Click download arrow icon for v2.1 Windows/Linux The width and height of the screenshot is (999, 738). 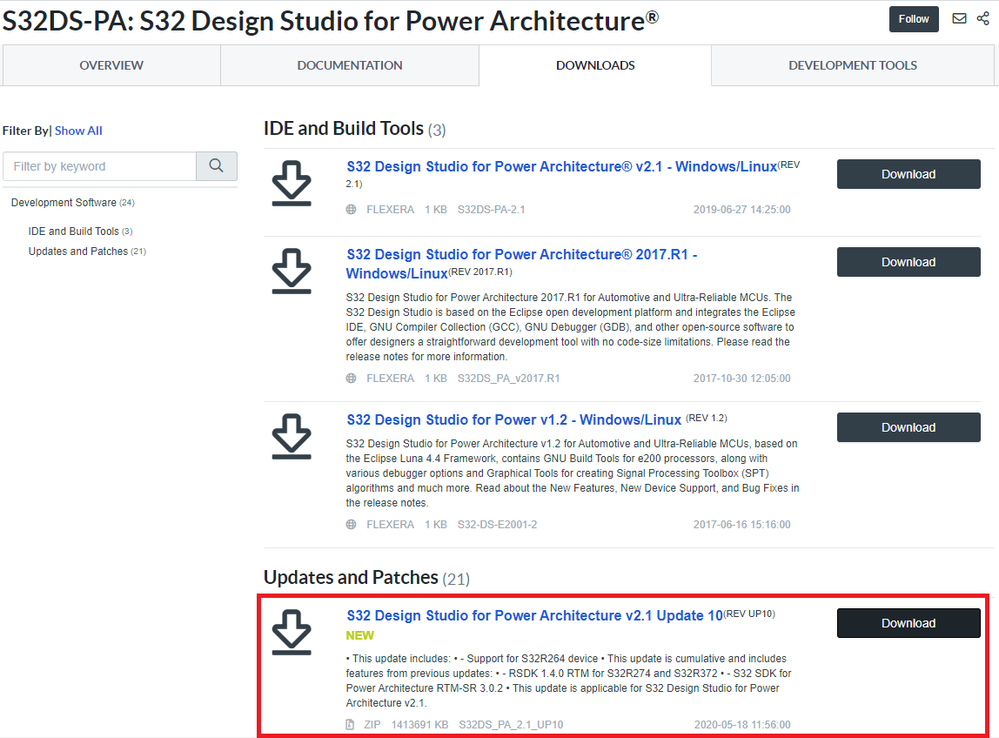click(292, 184)
